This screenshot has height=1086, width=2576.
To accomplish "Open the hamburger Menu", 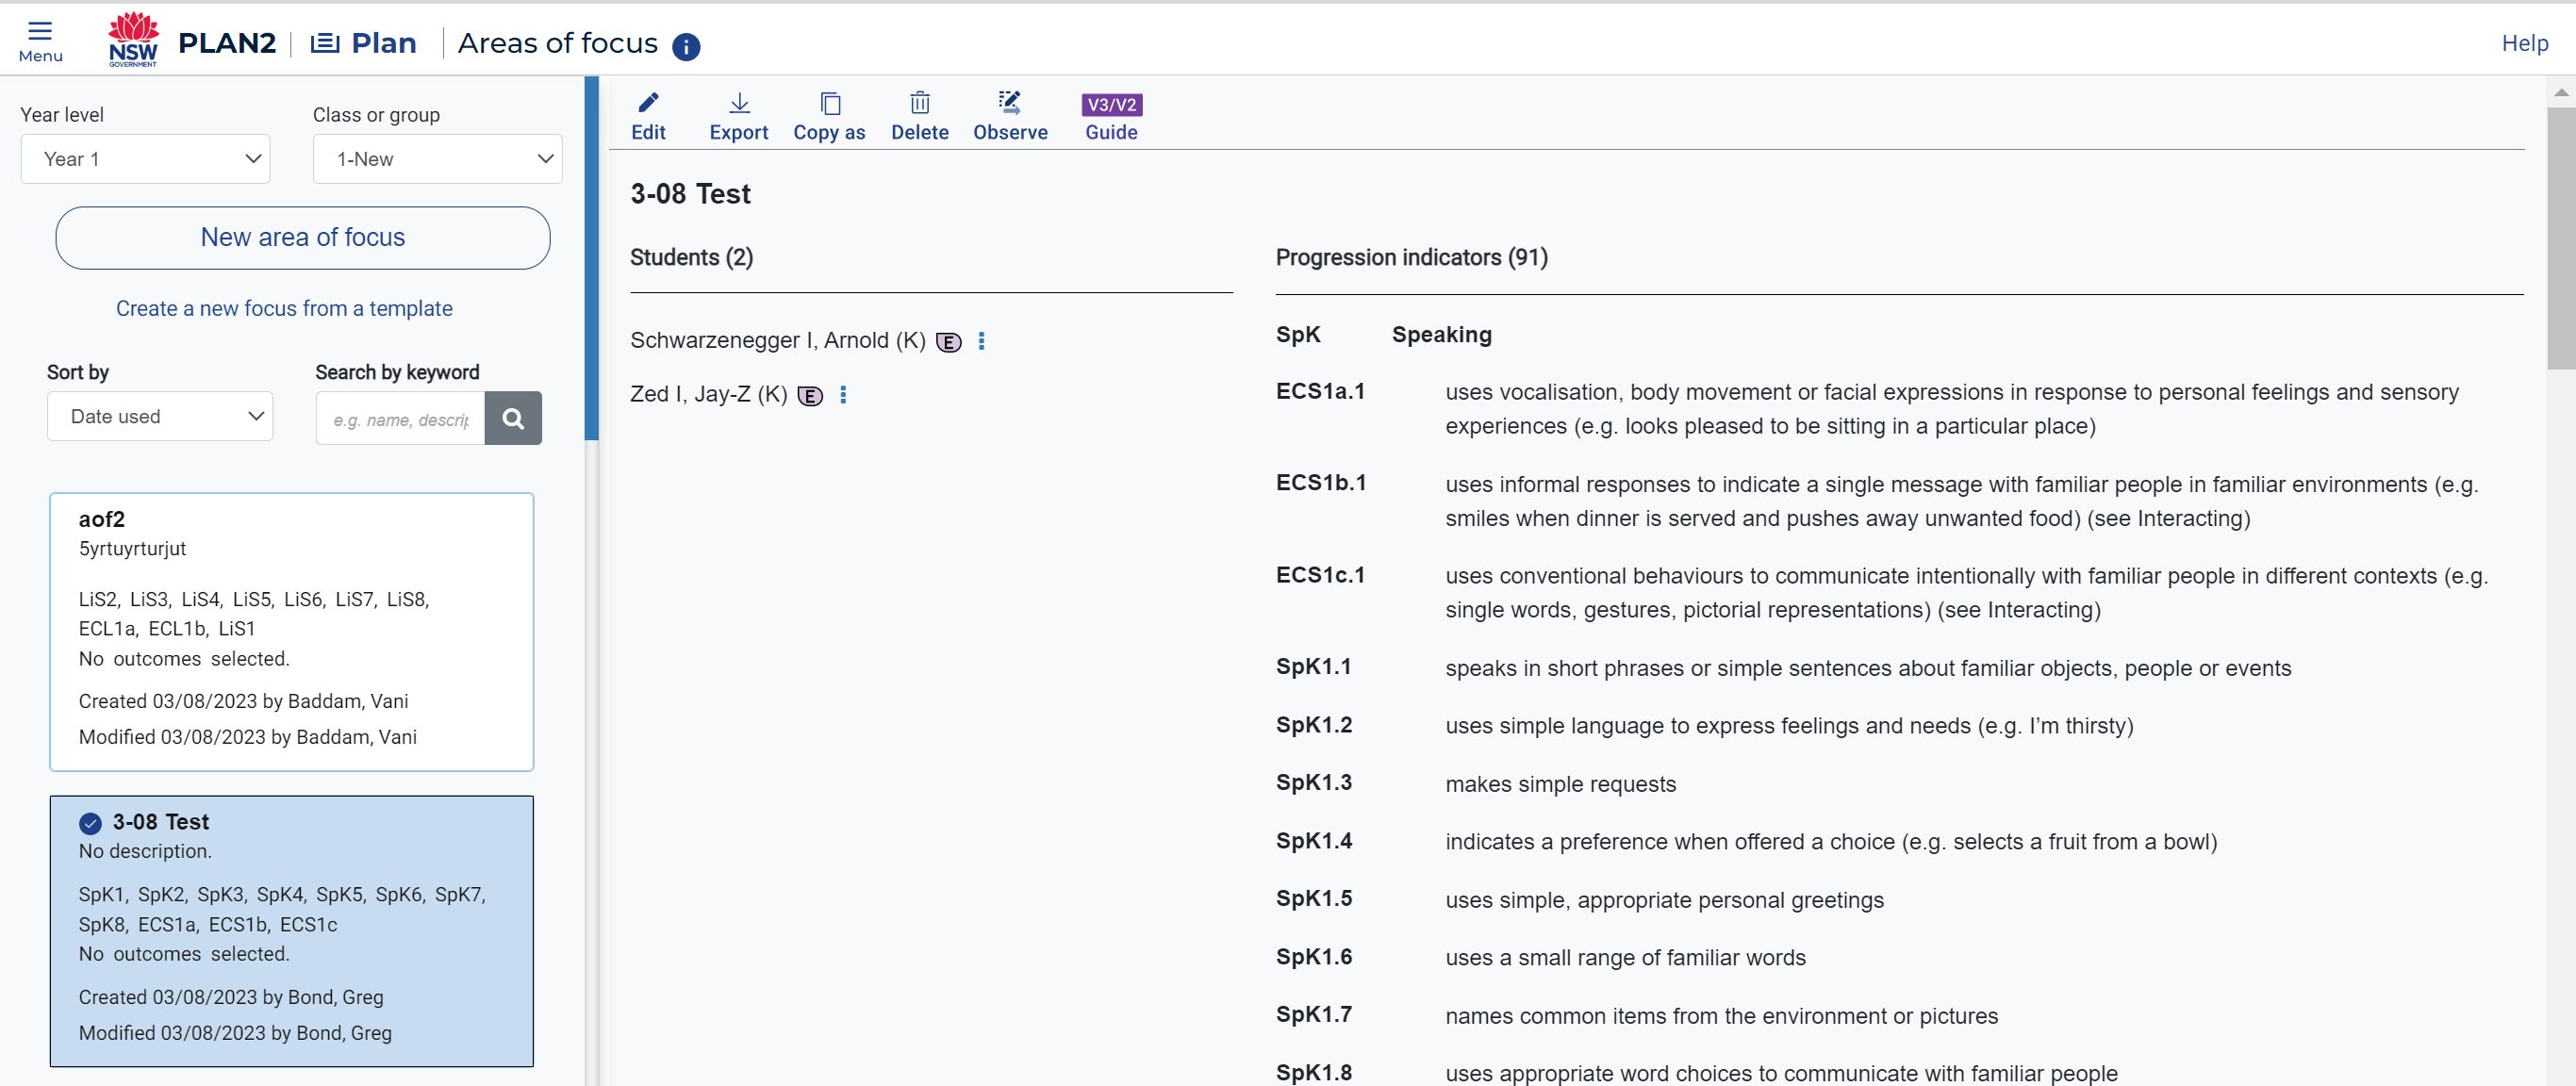I will point(40,40).
